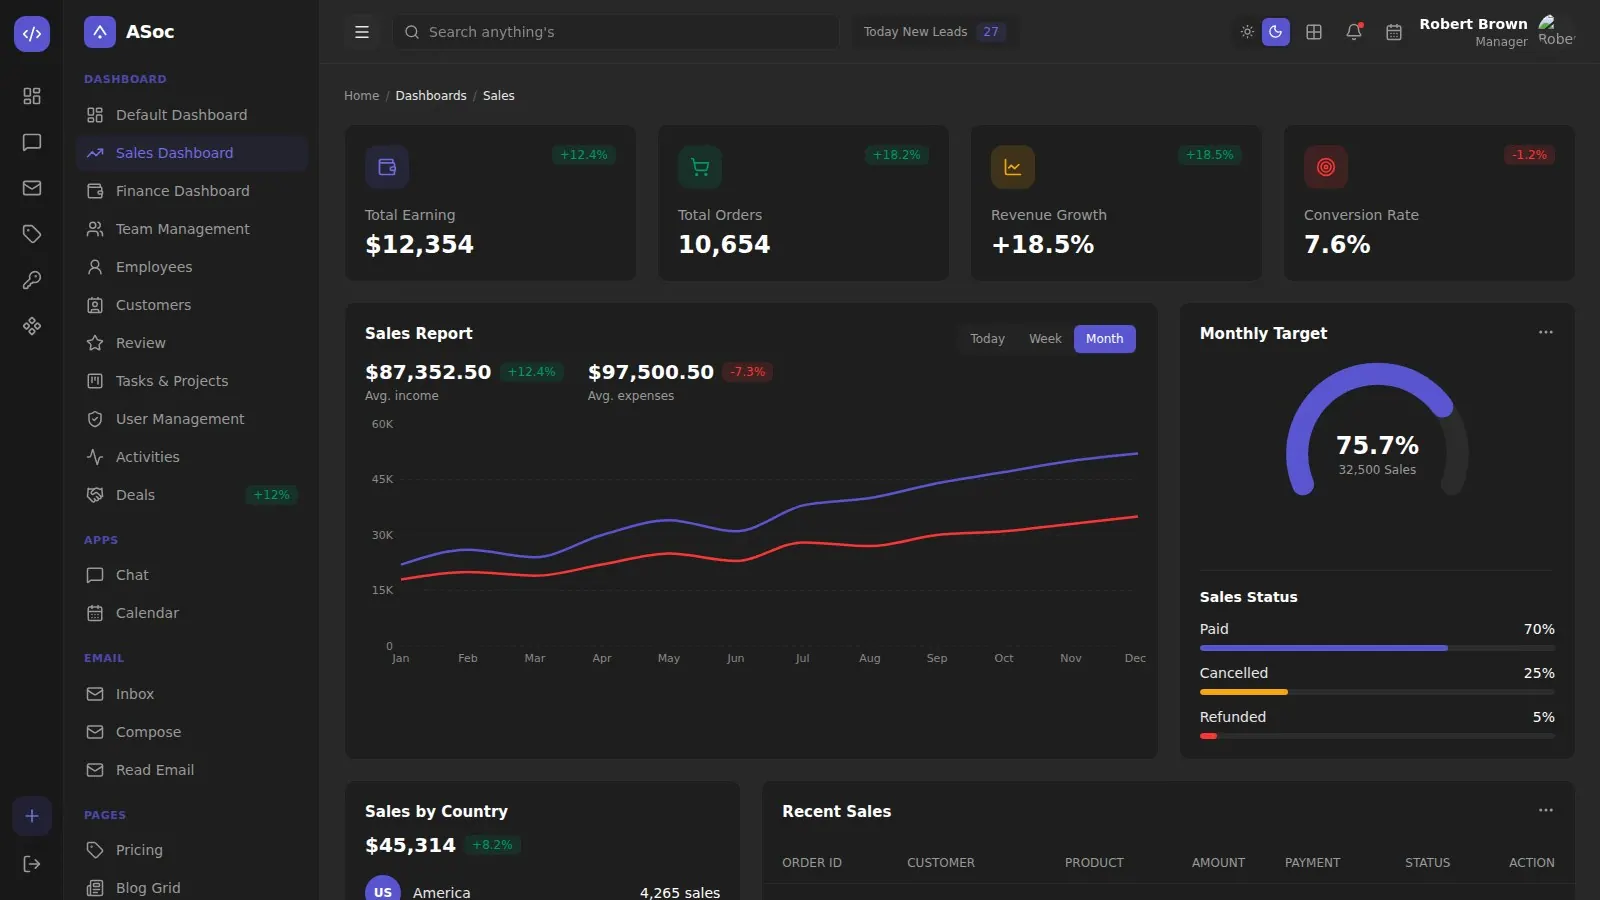
Task: Open Compose email
Action: (x=191, y=732)
